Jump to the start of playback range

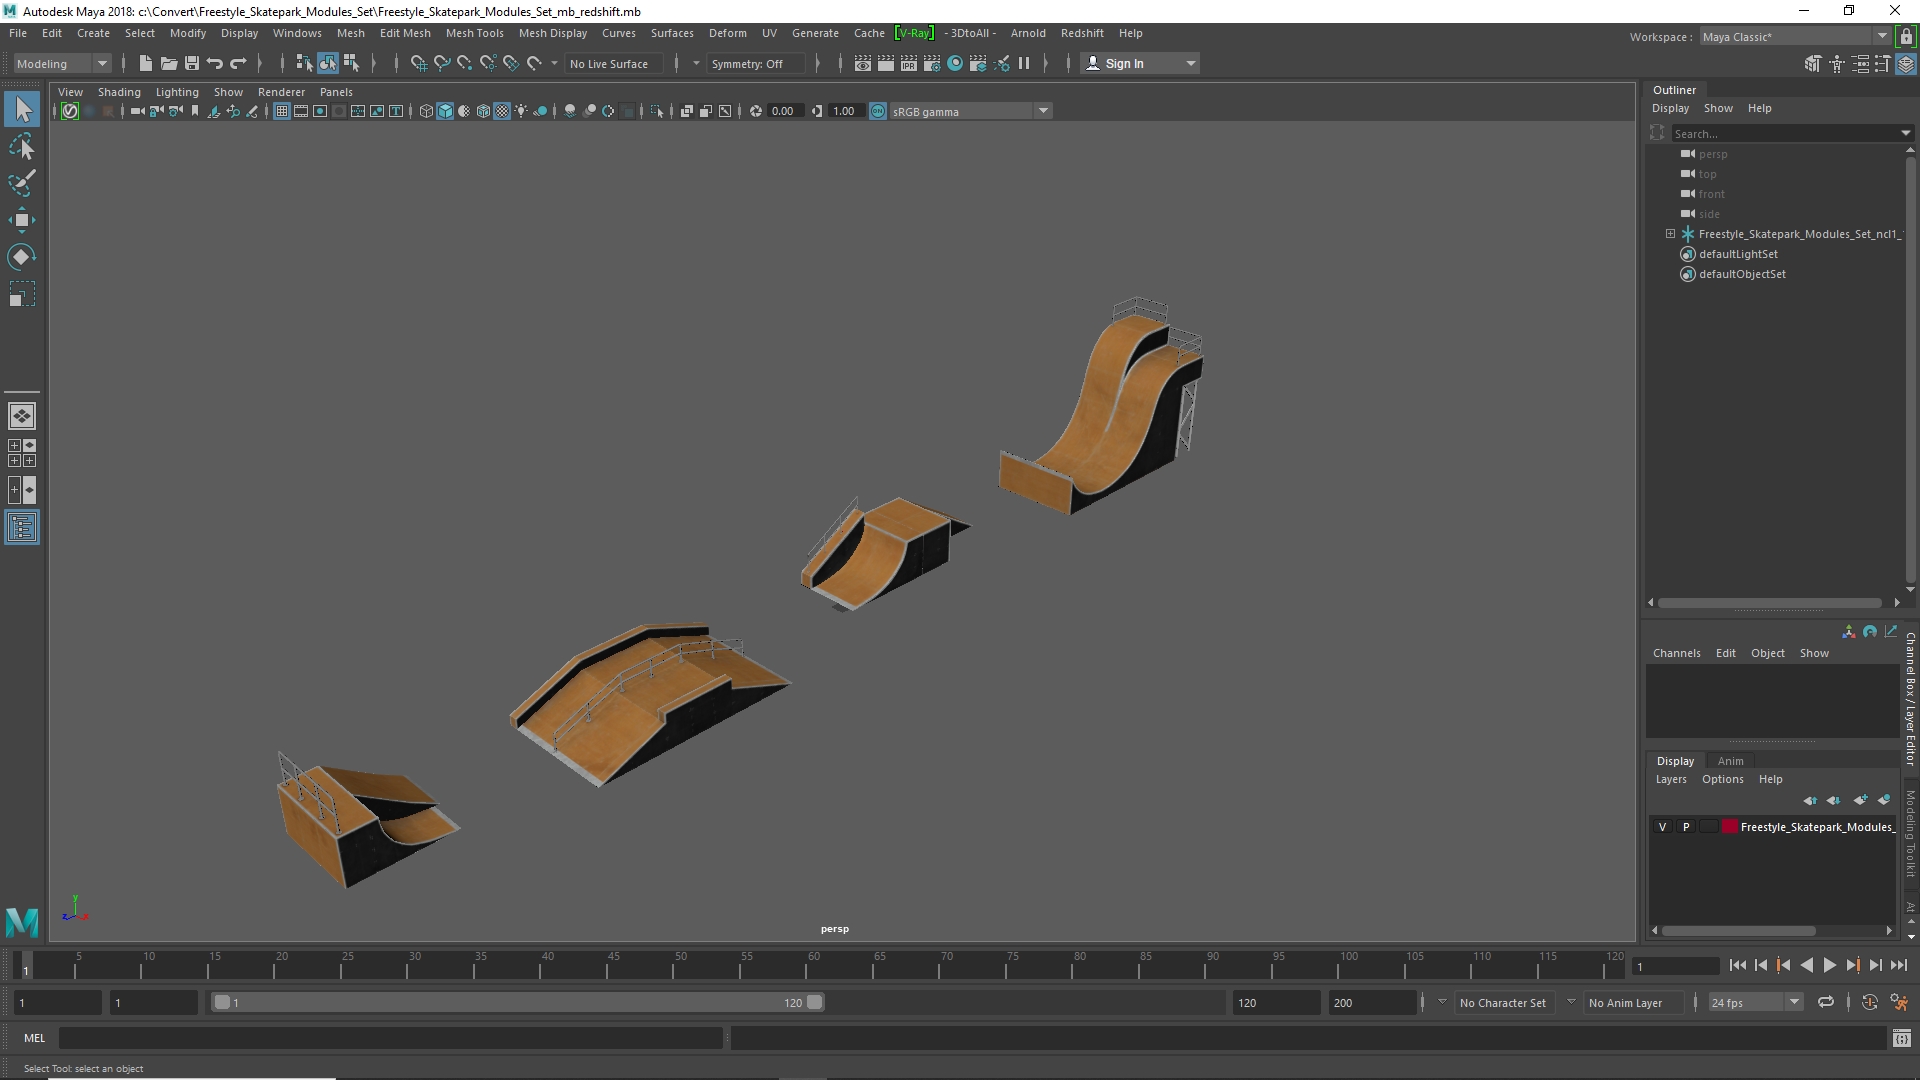pyautogui.click(x=1737, y=965)
